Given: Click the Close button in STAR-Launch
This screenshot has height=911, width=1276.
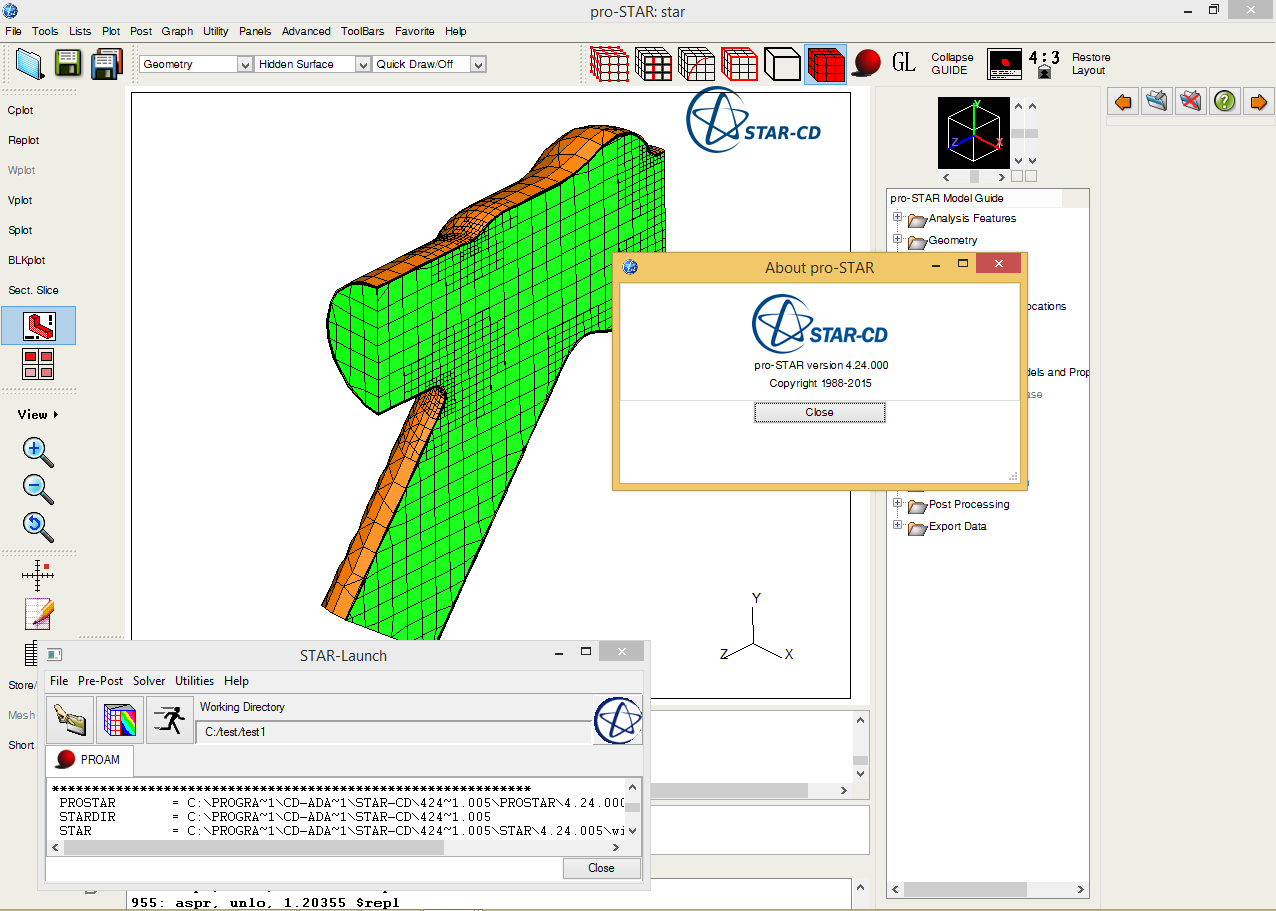Looking at the screenshot, I should coord(601,868).
